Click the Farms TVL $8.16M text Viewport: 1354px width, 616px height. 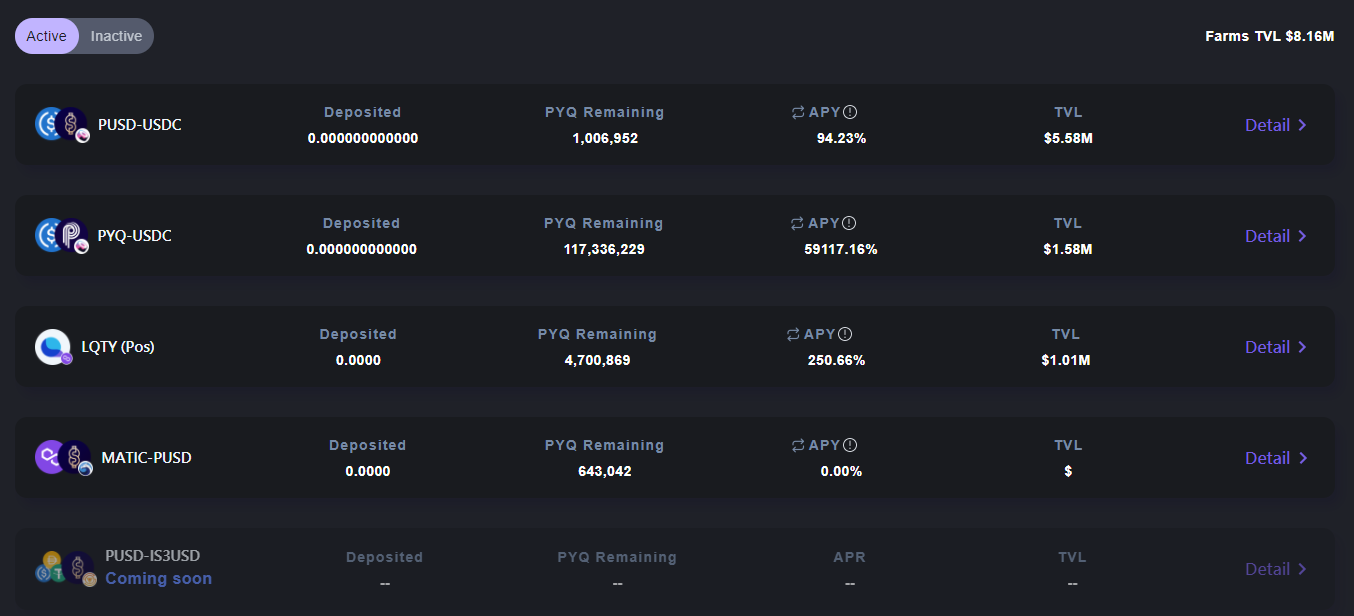pos(1270,36)
